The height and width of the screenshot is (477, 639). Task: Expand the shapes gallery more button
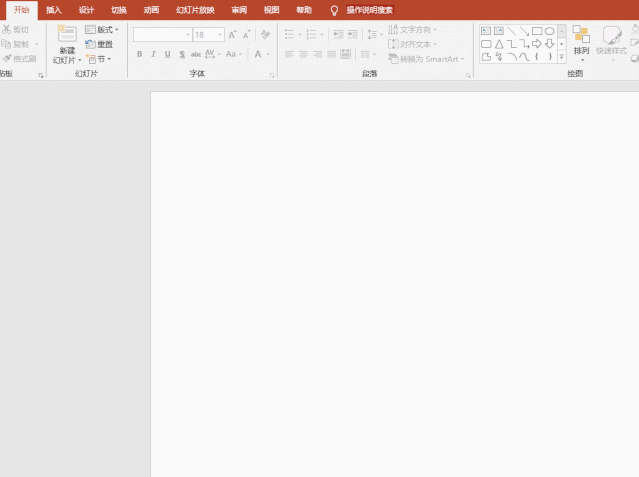pos(562,57)
